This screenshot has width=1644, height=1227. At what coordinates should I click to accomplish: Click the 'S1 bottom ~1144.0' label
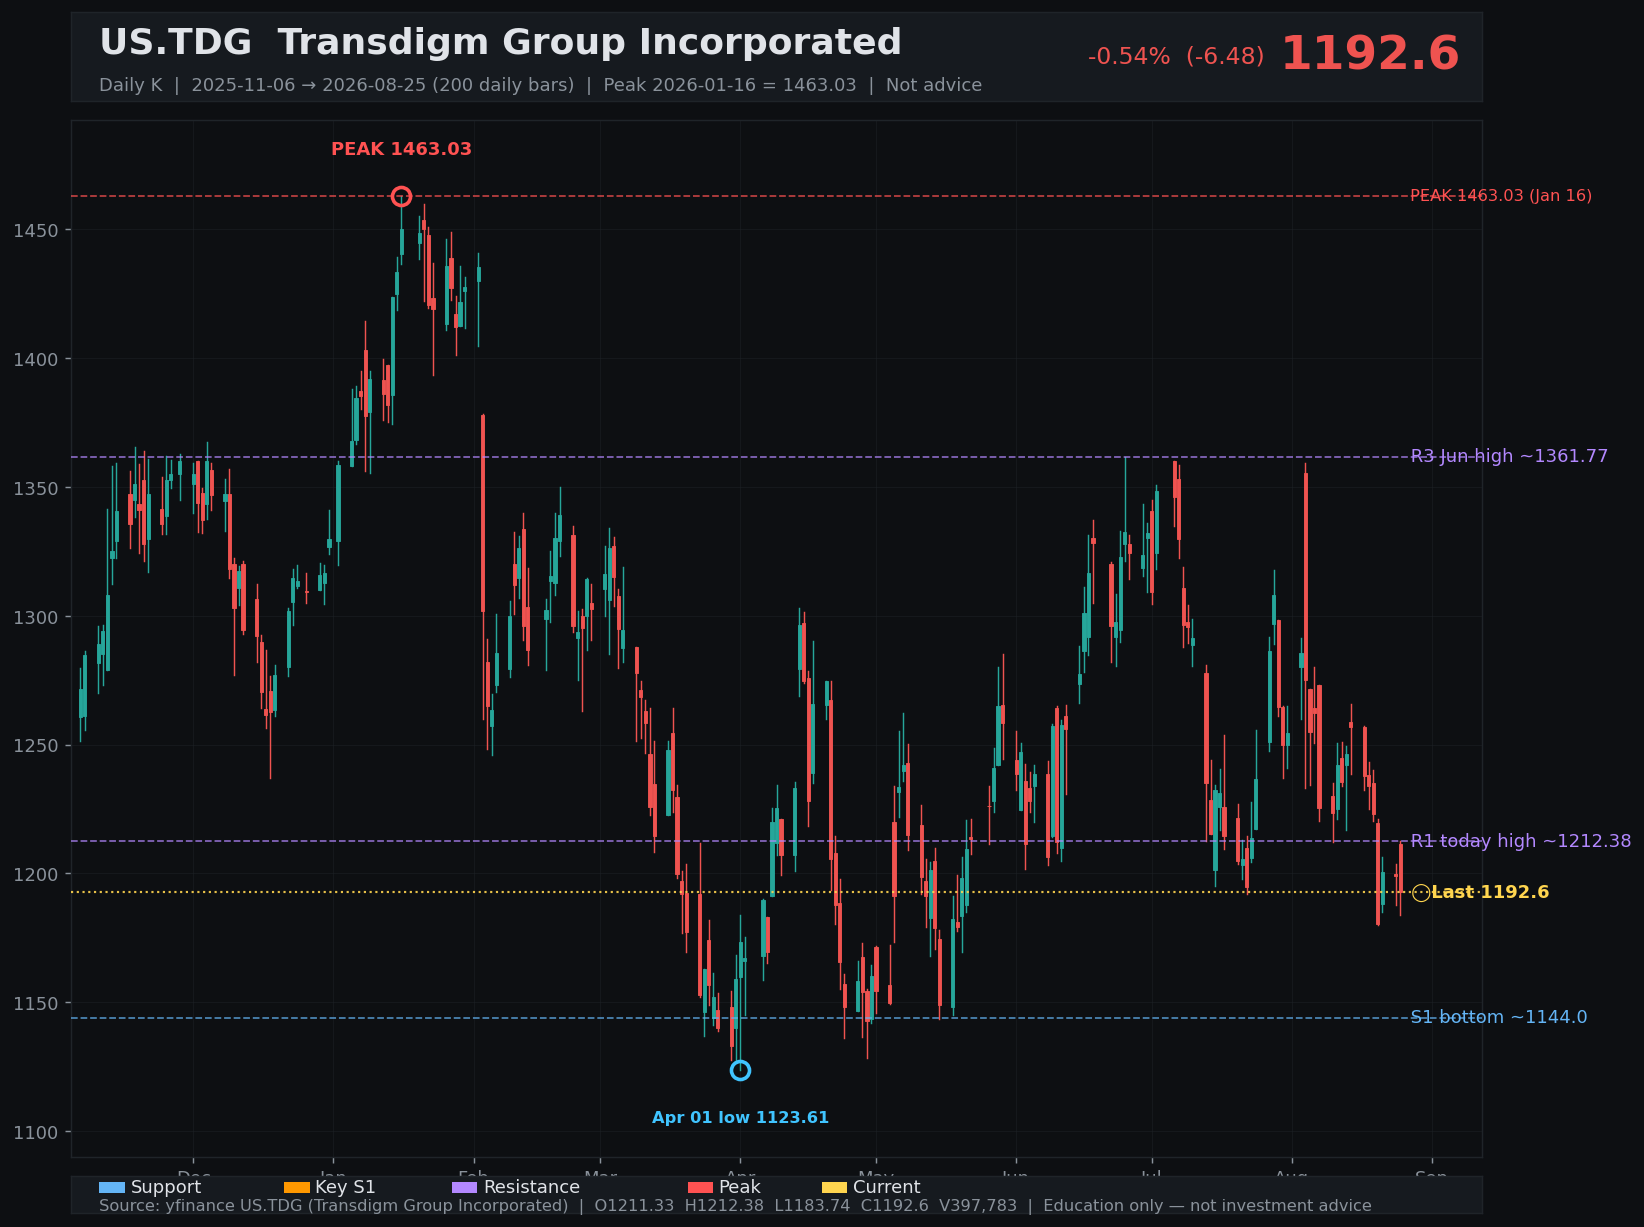[1498, 1017]
